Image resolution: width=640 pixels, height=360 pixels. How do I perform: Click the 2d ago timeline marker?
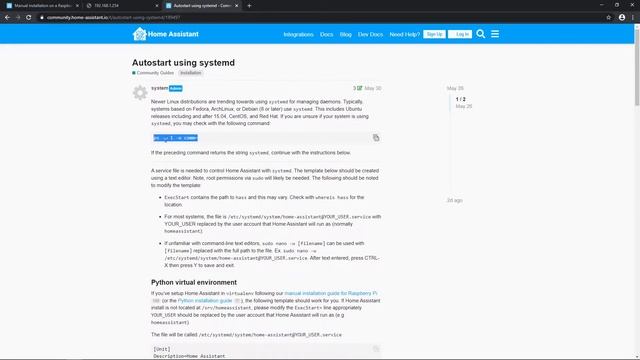[x=454, y=200]
